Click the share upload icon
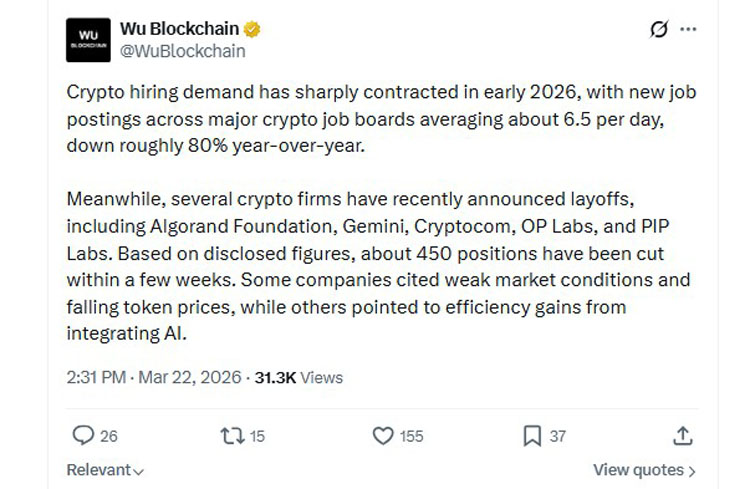 tap(683, 435)
